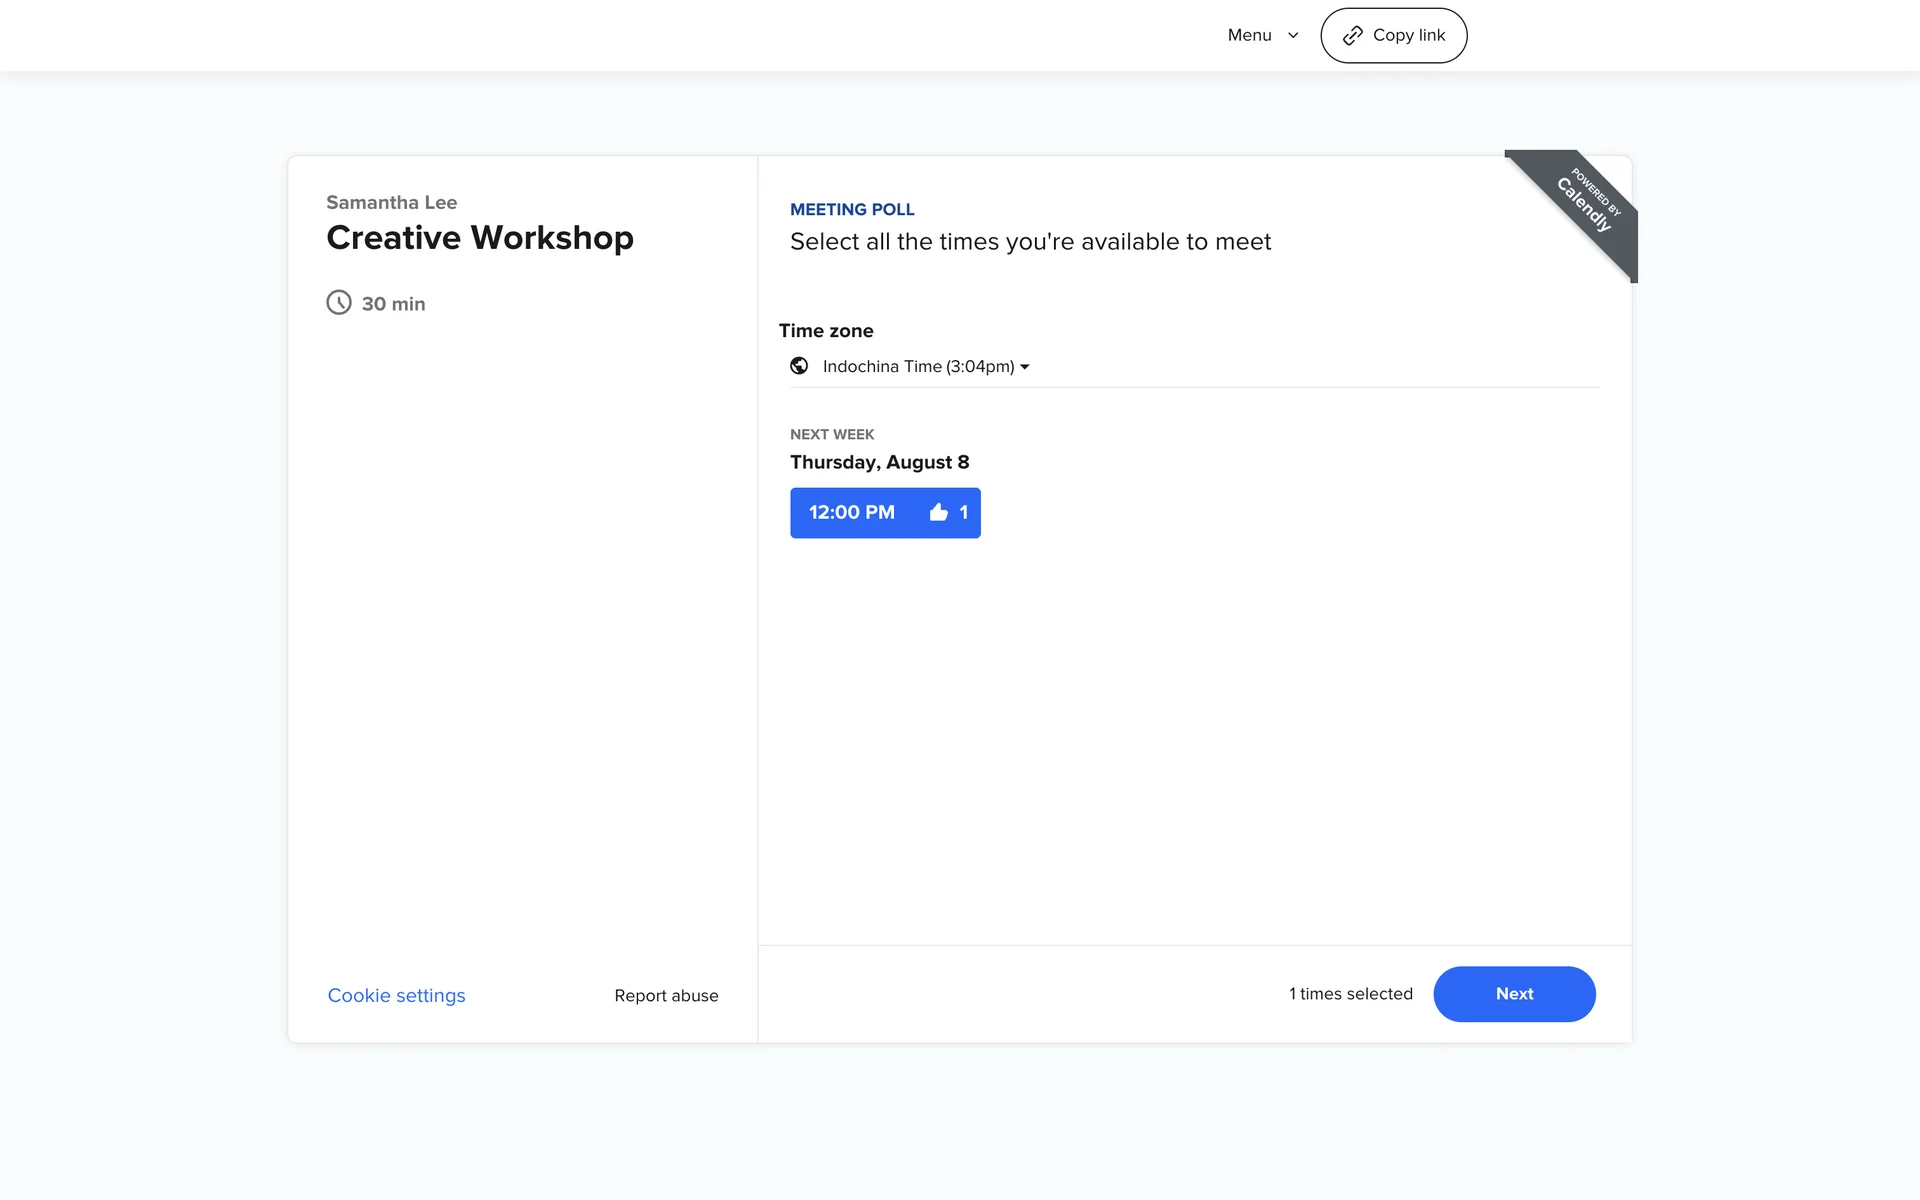Click the blue Next button
The image size is (1920, 1200).
point(1513,994)
